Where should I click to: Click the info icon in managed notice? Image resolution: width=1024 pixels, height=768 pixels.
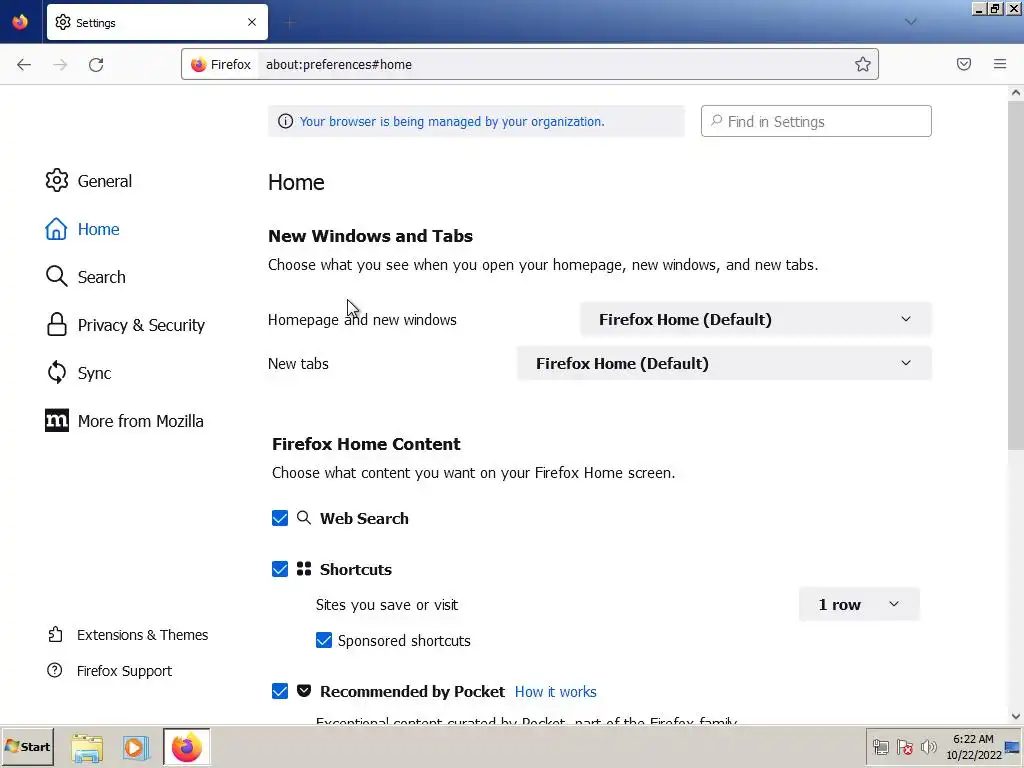[285, 121]
